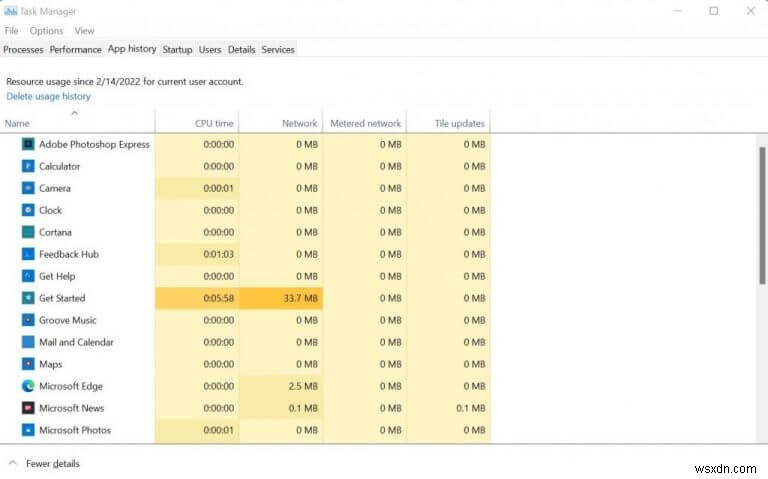Select the Microsoft Photos row name

pos(75,430)
